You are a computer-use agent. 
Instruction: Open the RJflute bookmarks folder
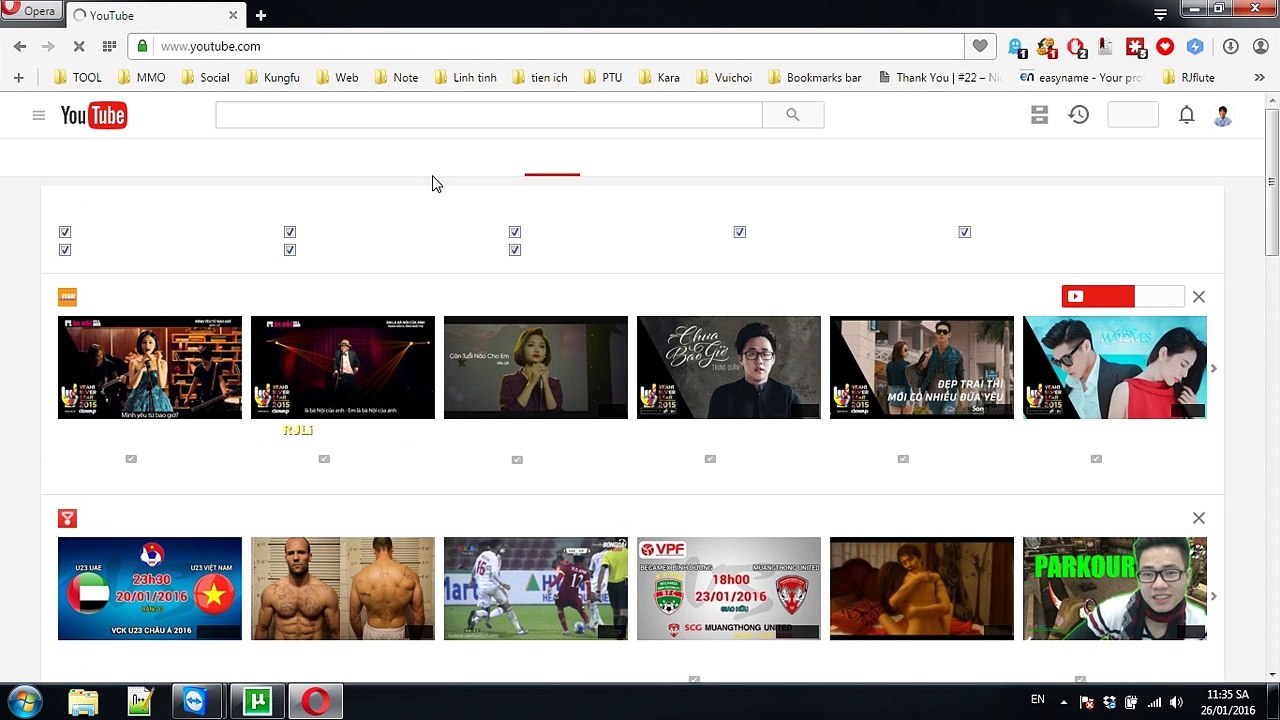1188,77
